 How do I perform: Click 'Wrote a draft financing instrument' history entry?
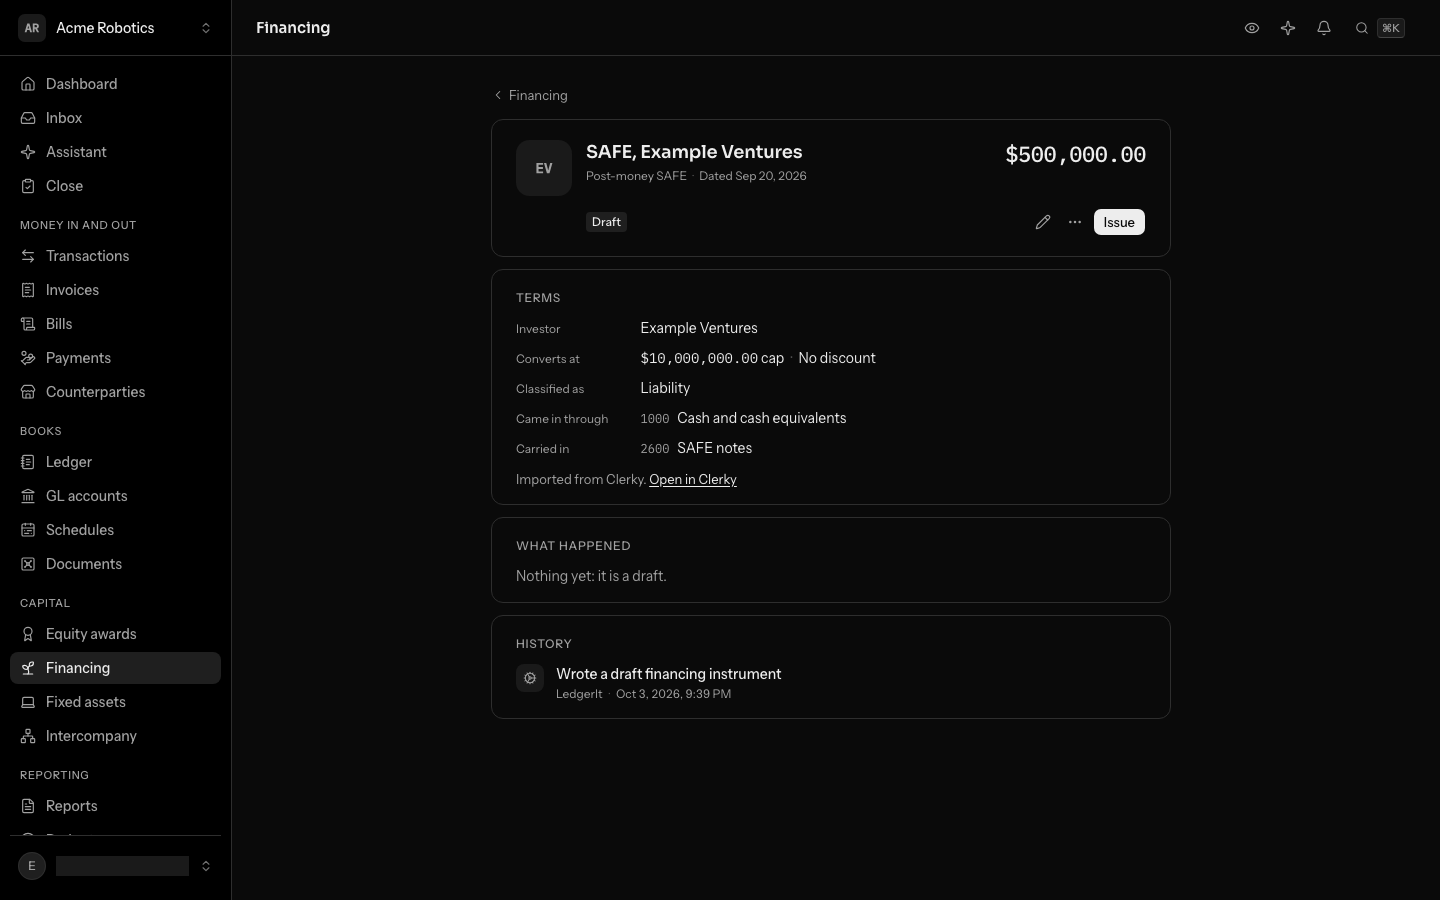[669, 674]
